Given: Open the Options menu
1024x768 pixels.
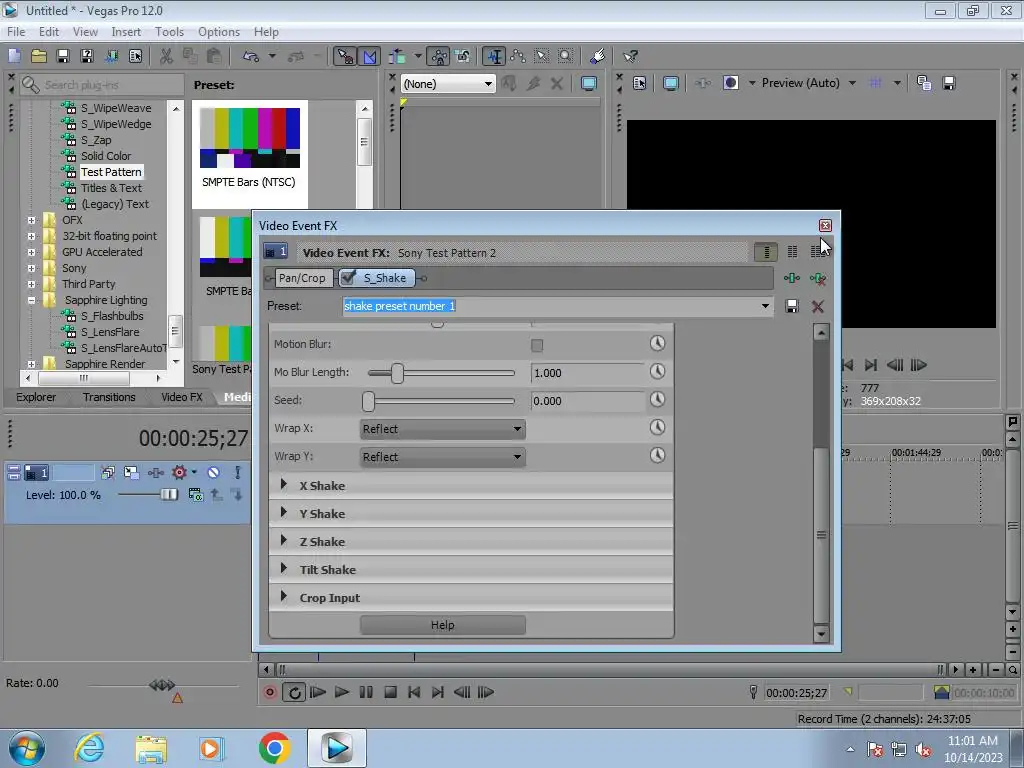Looking at the screenshot, I should [x=219, y=31].
